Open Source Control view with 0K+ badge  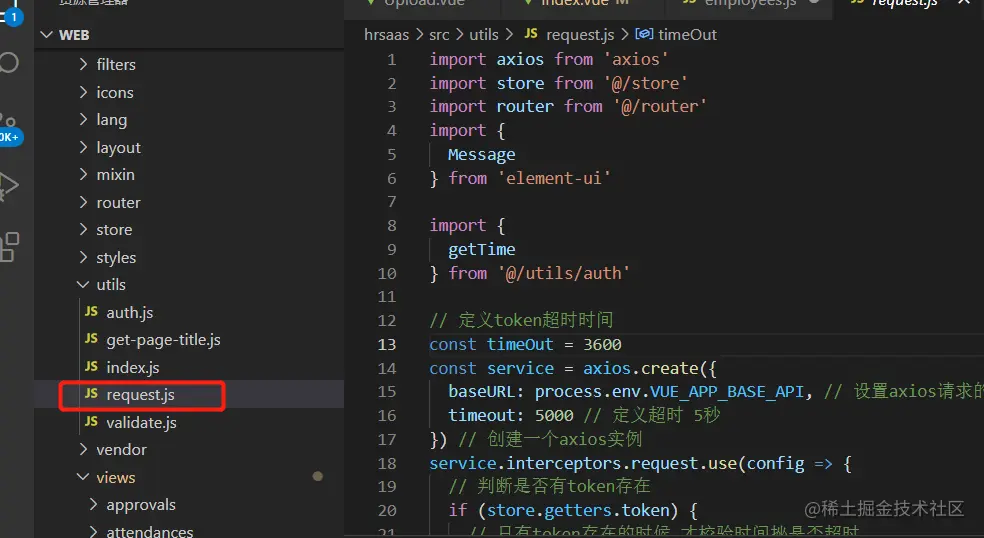[x=9, y=129]
